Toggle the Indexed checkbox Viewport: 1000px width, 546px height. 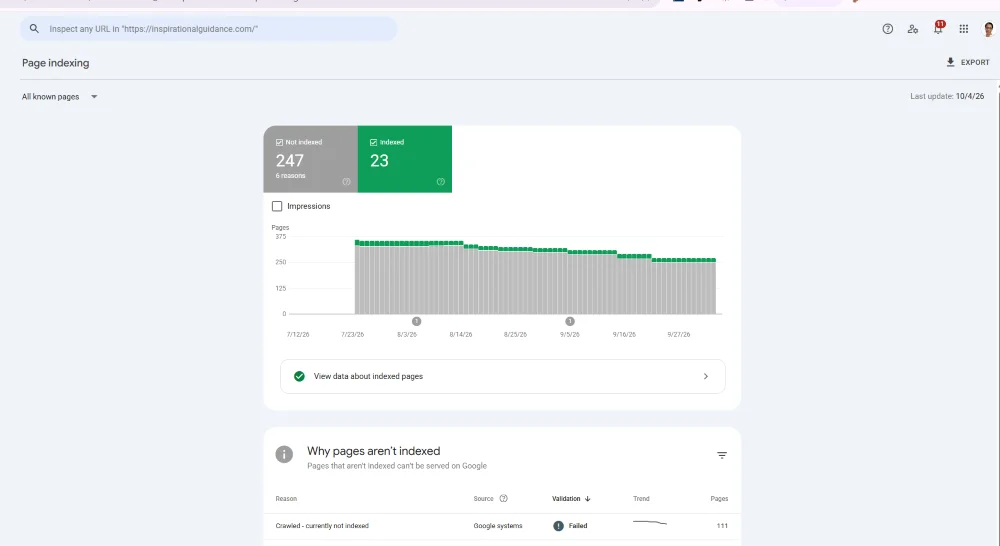coord(374,142)
